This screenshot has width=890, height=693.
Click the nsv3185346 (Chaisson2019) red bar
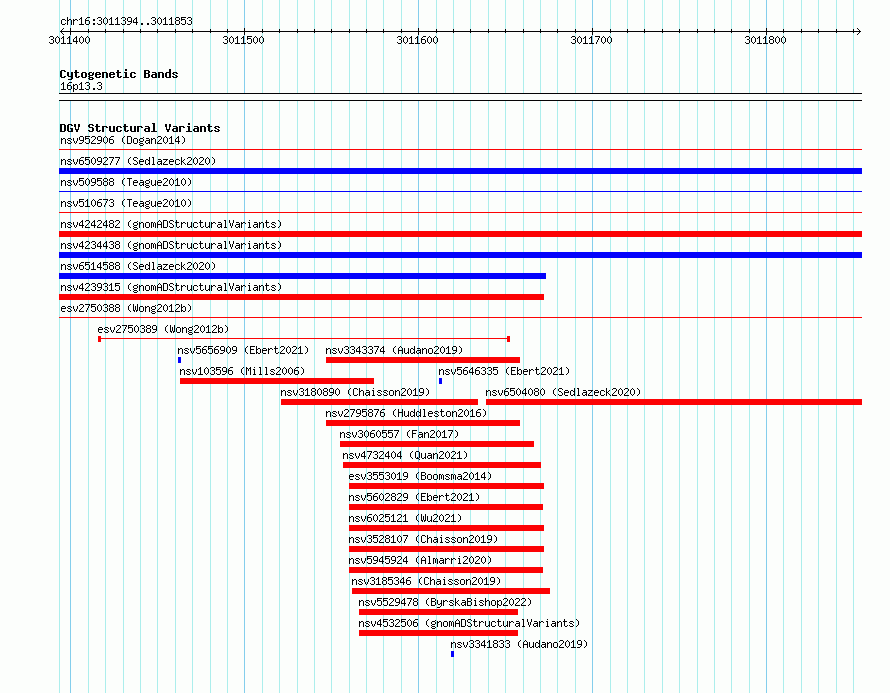click(451, 591)
